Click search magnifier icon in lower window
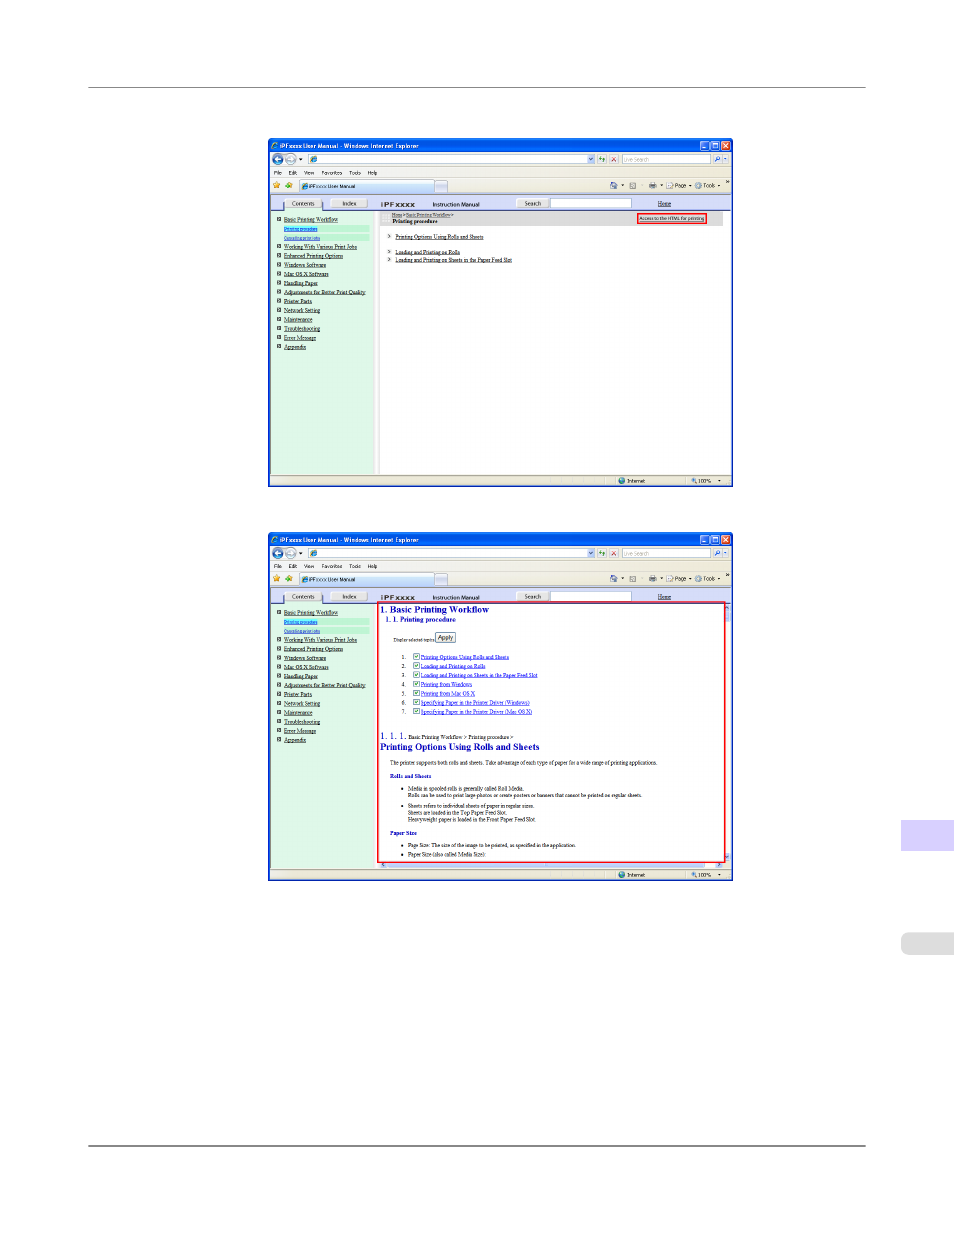This screenshot has height=1235, width=954. tap(717, 553)
